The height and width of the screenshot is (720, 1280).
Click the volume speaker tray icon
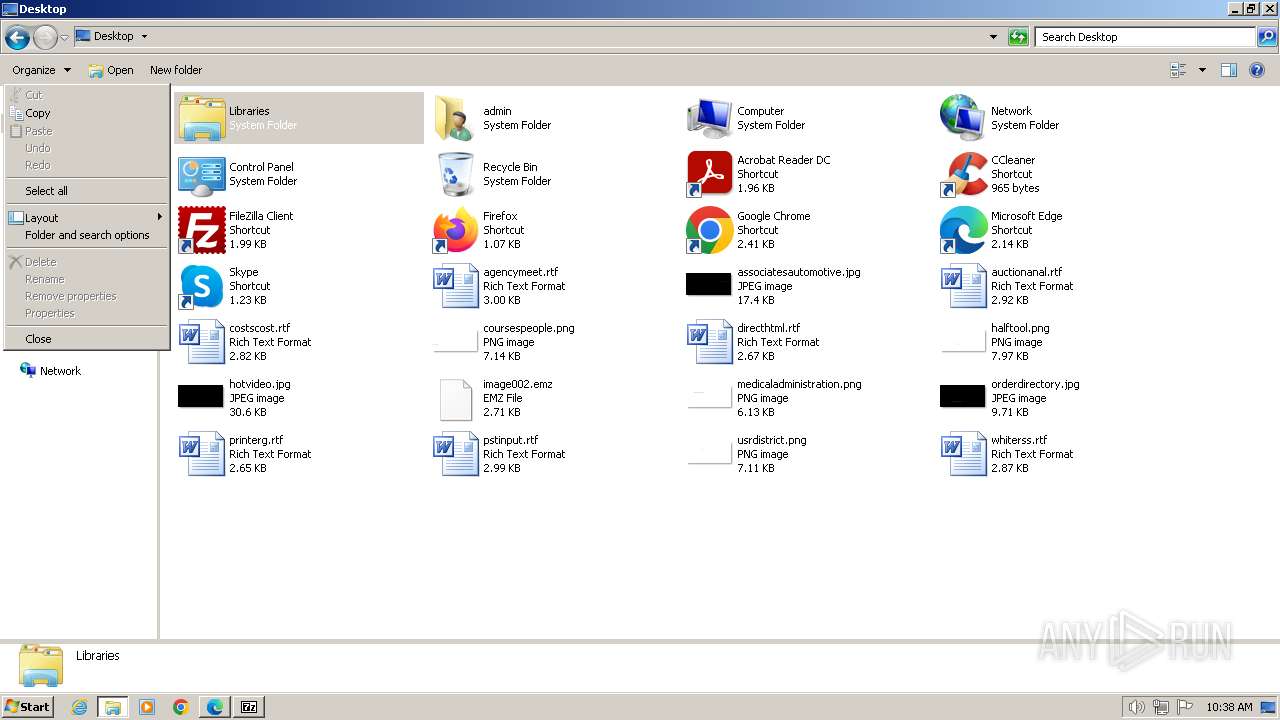tap(1136, 707)
